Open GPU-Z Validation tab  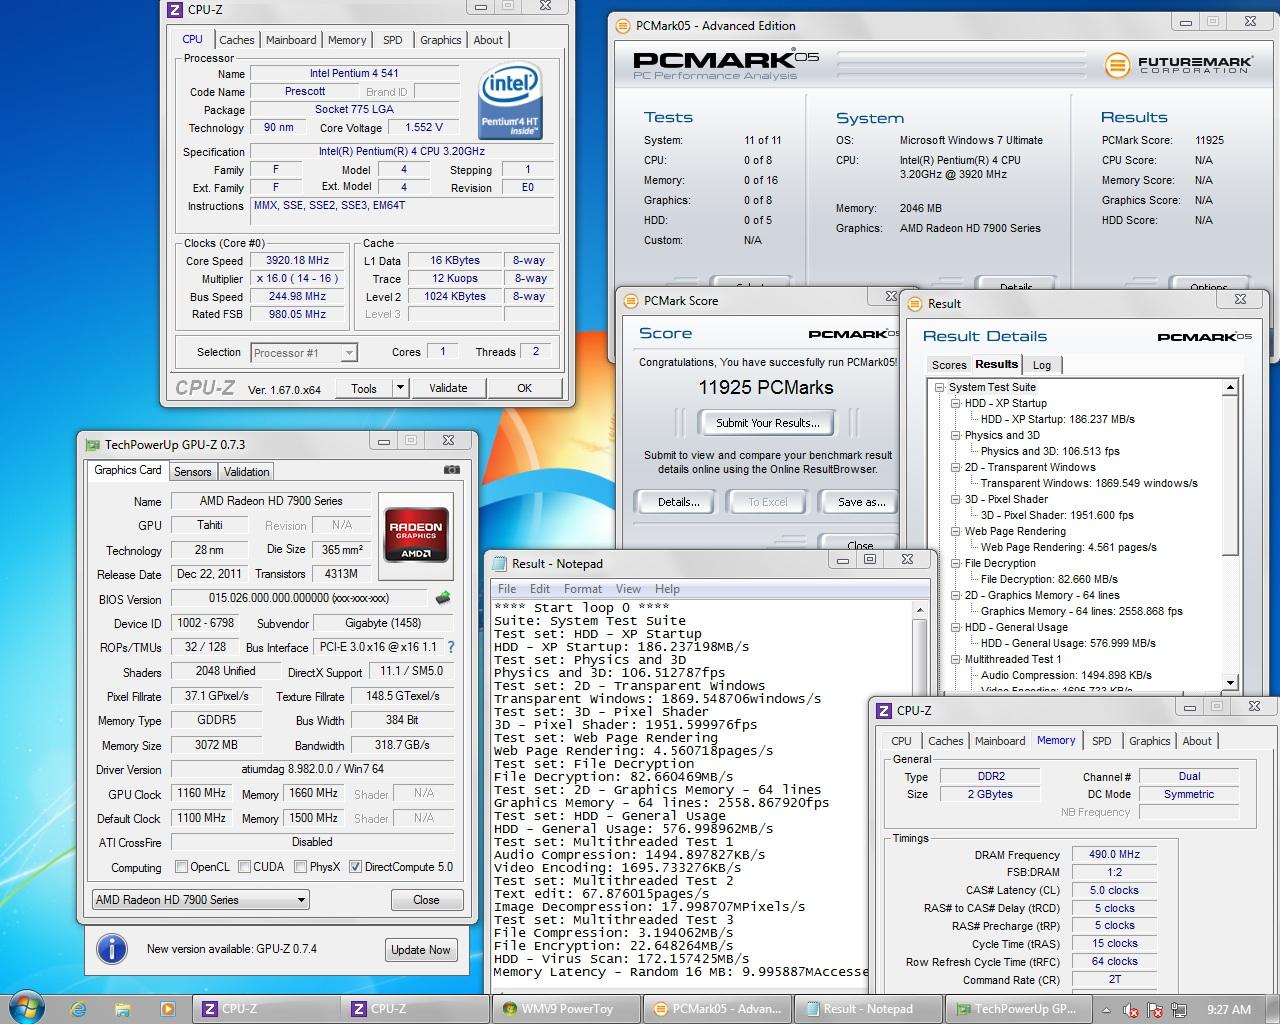(x=246, y=472)
